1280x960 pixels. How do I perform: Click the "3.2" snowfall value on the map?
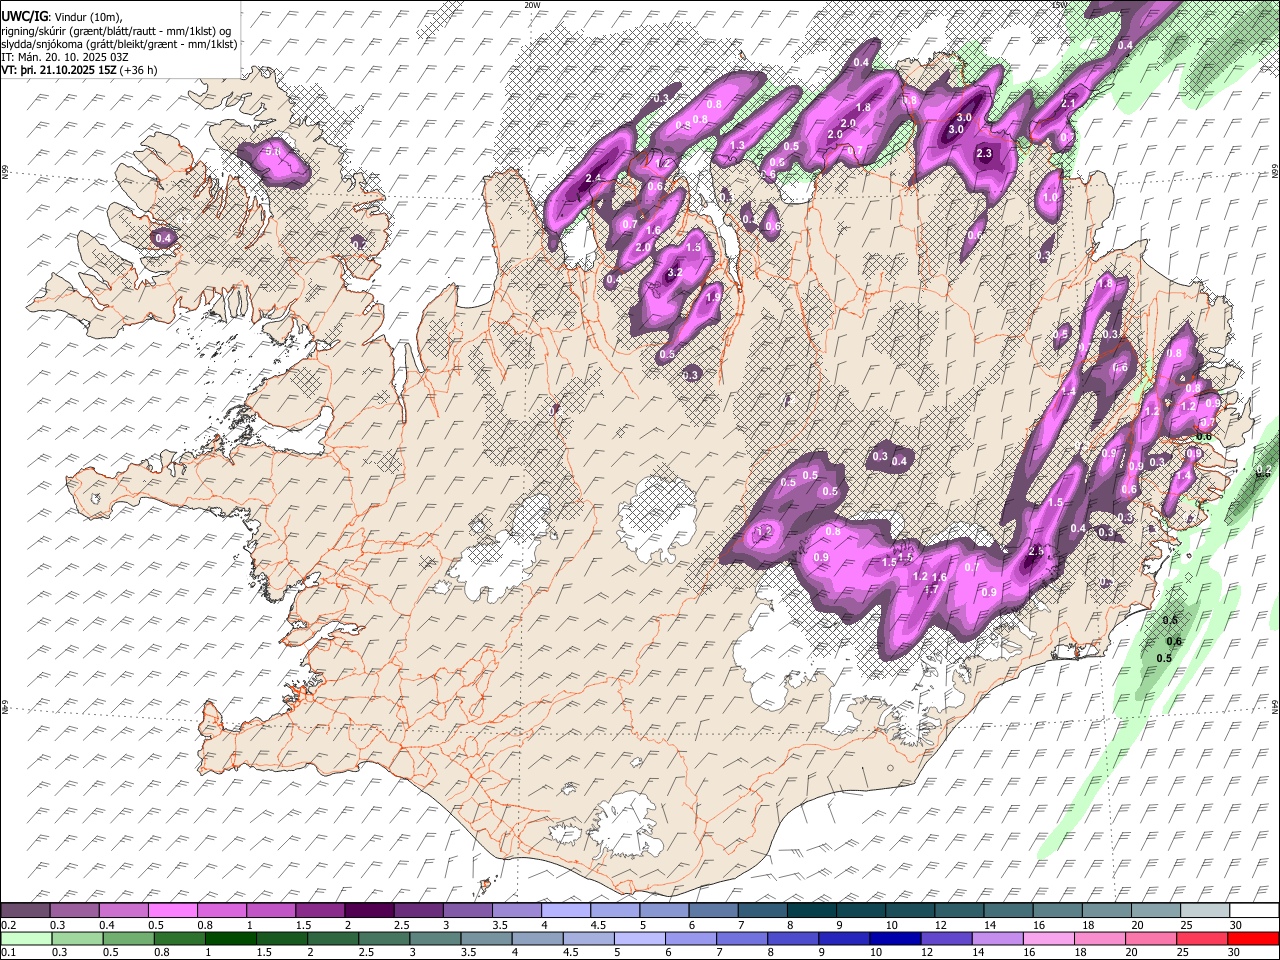pyautogui.click(x=674, y=272)
